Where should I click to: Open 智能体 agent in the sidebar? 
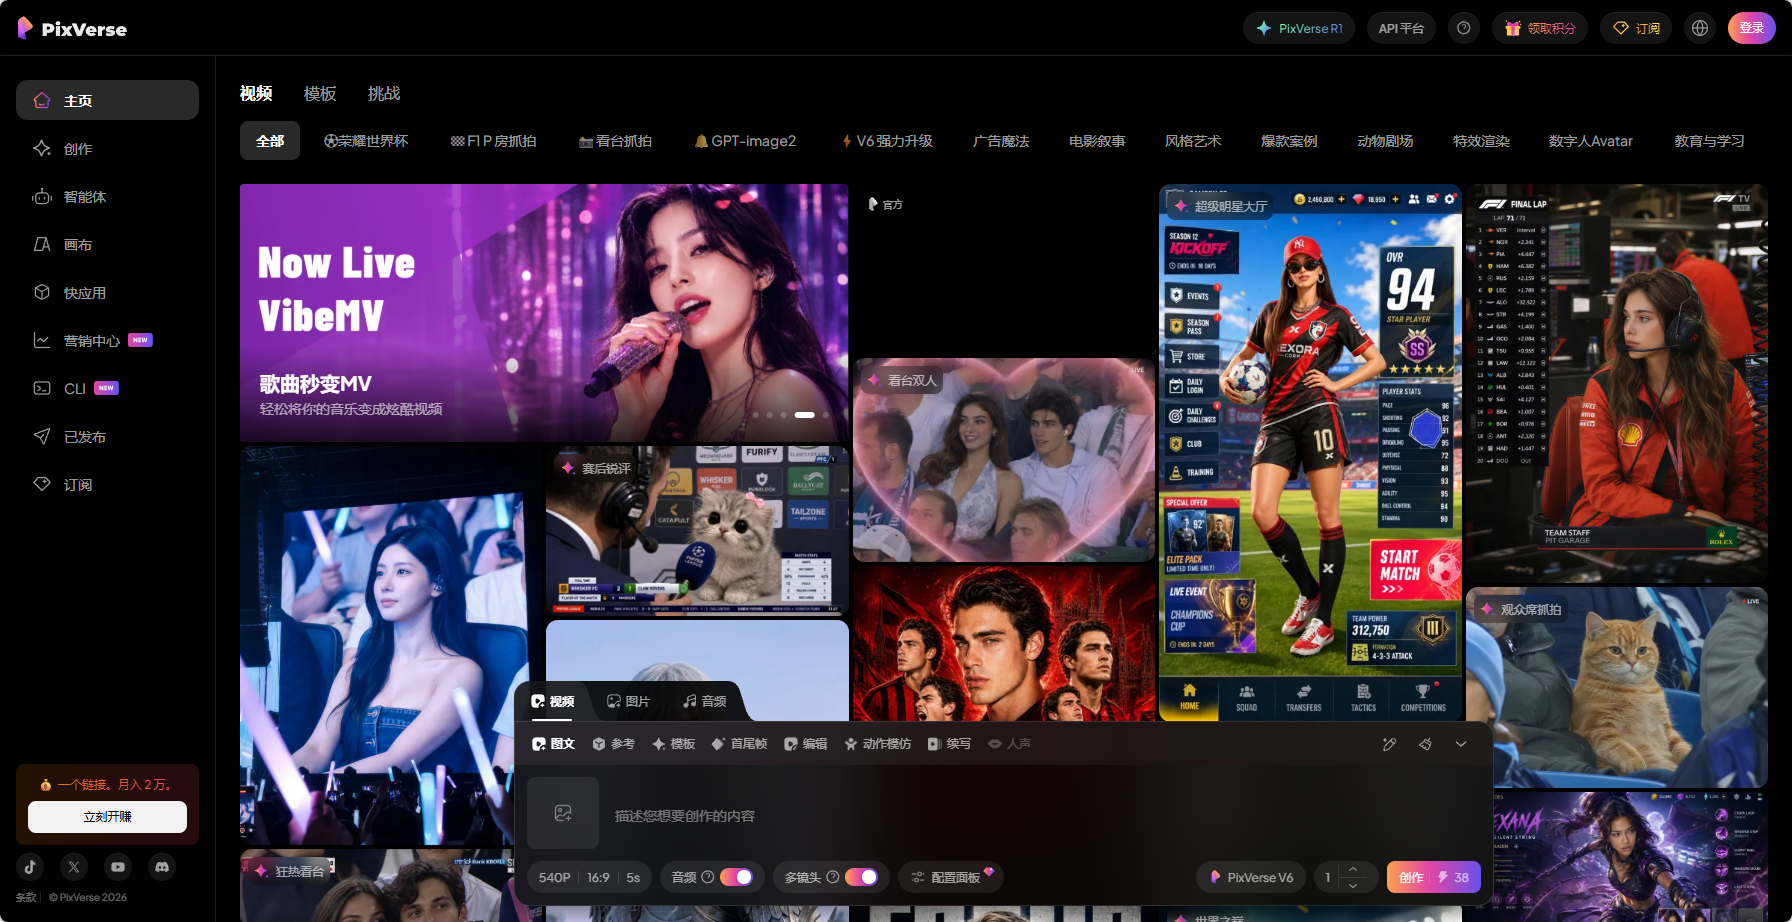pyautogui.click(x=107, y=196)
